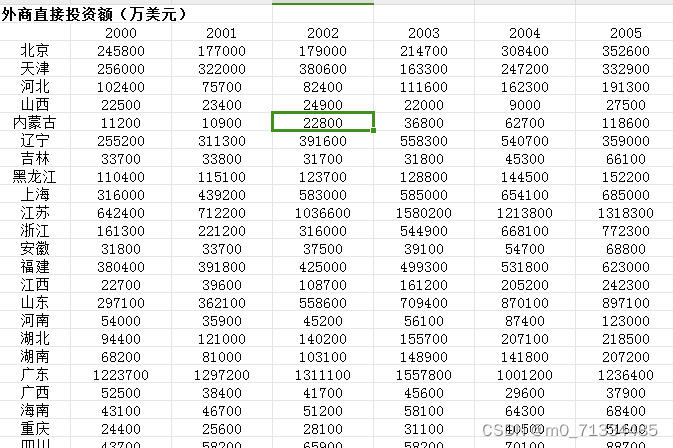The image size is (673, 448).
Task: Select cell 66100 in the 吉林 row
Action: (626, 159)
